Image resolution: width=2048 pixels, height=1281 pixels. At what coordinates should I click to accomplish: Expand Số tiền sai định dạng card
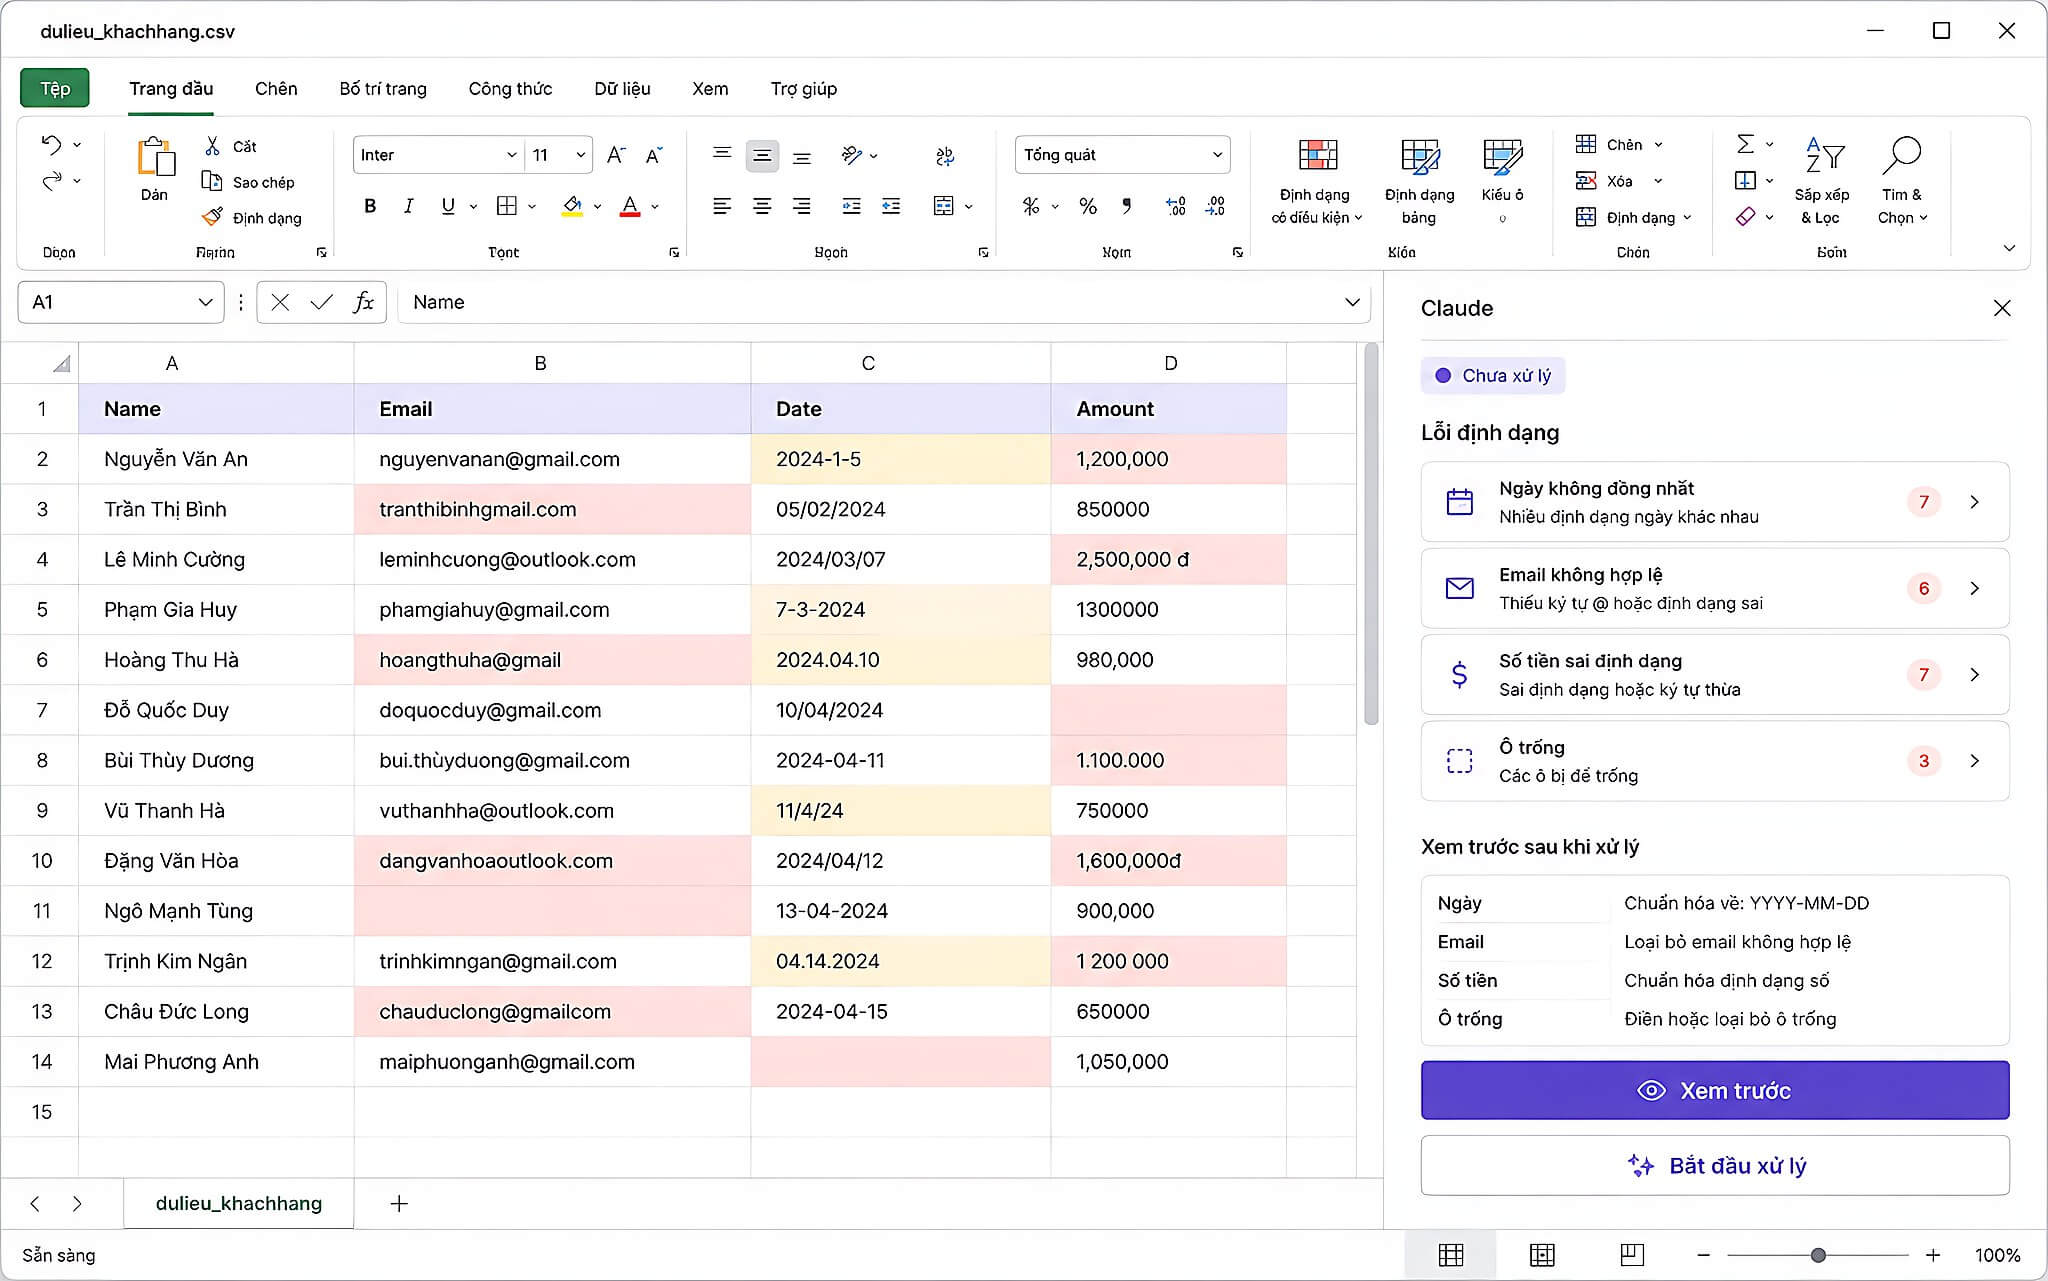(x=1714, y=674)
